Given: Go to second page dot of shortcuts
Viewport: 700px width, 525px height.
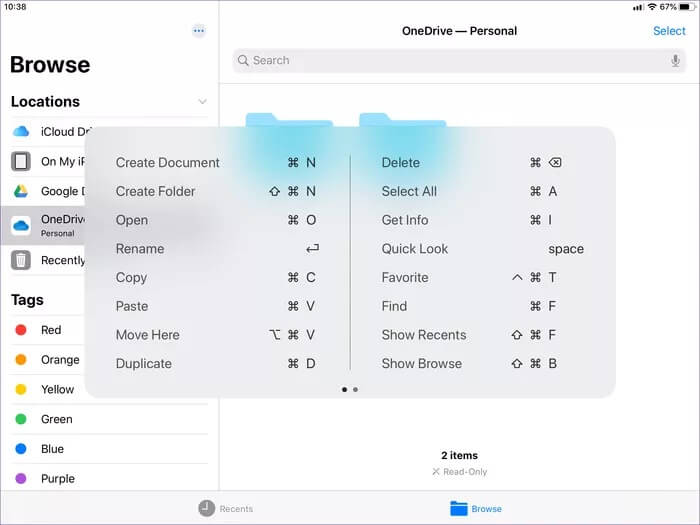Looking at the screenshot, I should click(x=355, y=389).
